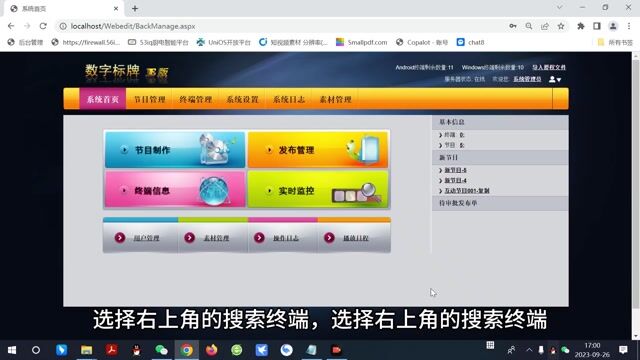The image size is (640, 360).
Task: Click the globe icon on 终端信息
Action: tap(213, 191)
